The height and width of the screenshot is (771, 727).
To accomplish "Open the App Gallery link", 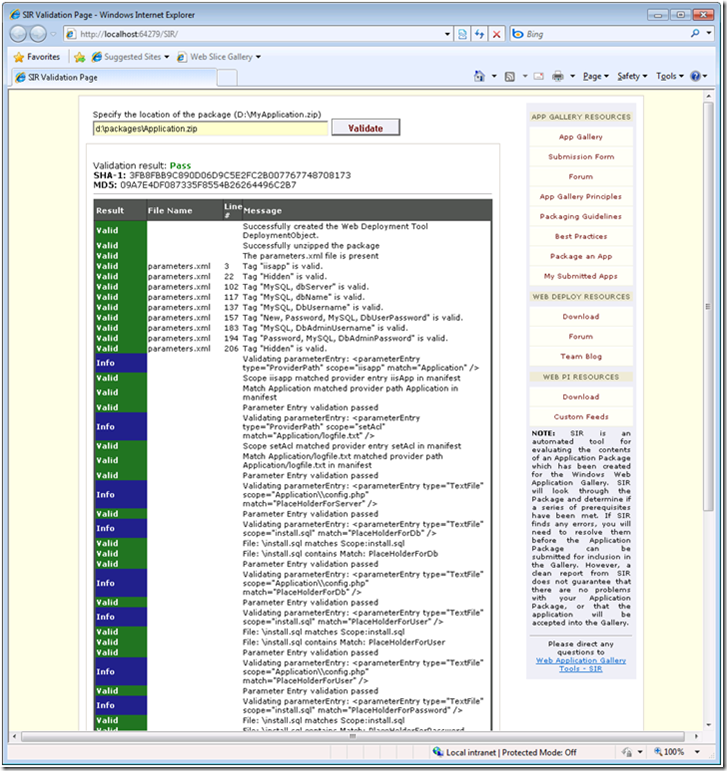I will click(581, 137).
